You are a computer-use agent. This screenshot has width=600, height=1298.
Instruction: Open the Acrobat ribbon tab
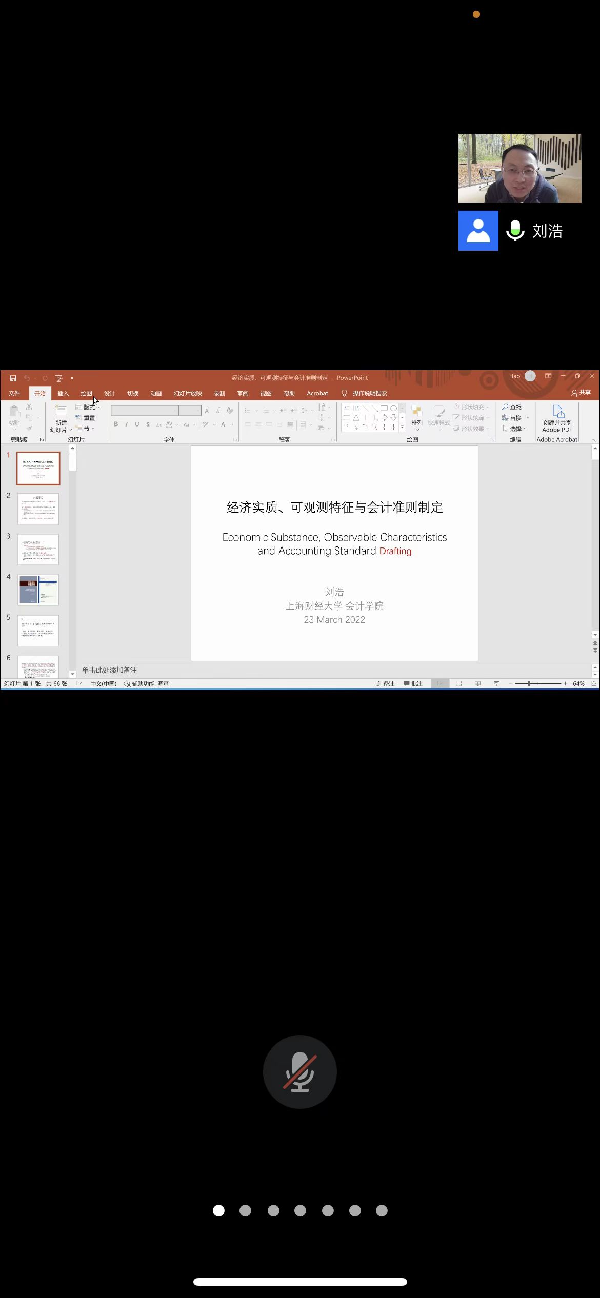[x=317, y=394]
